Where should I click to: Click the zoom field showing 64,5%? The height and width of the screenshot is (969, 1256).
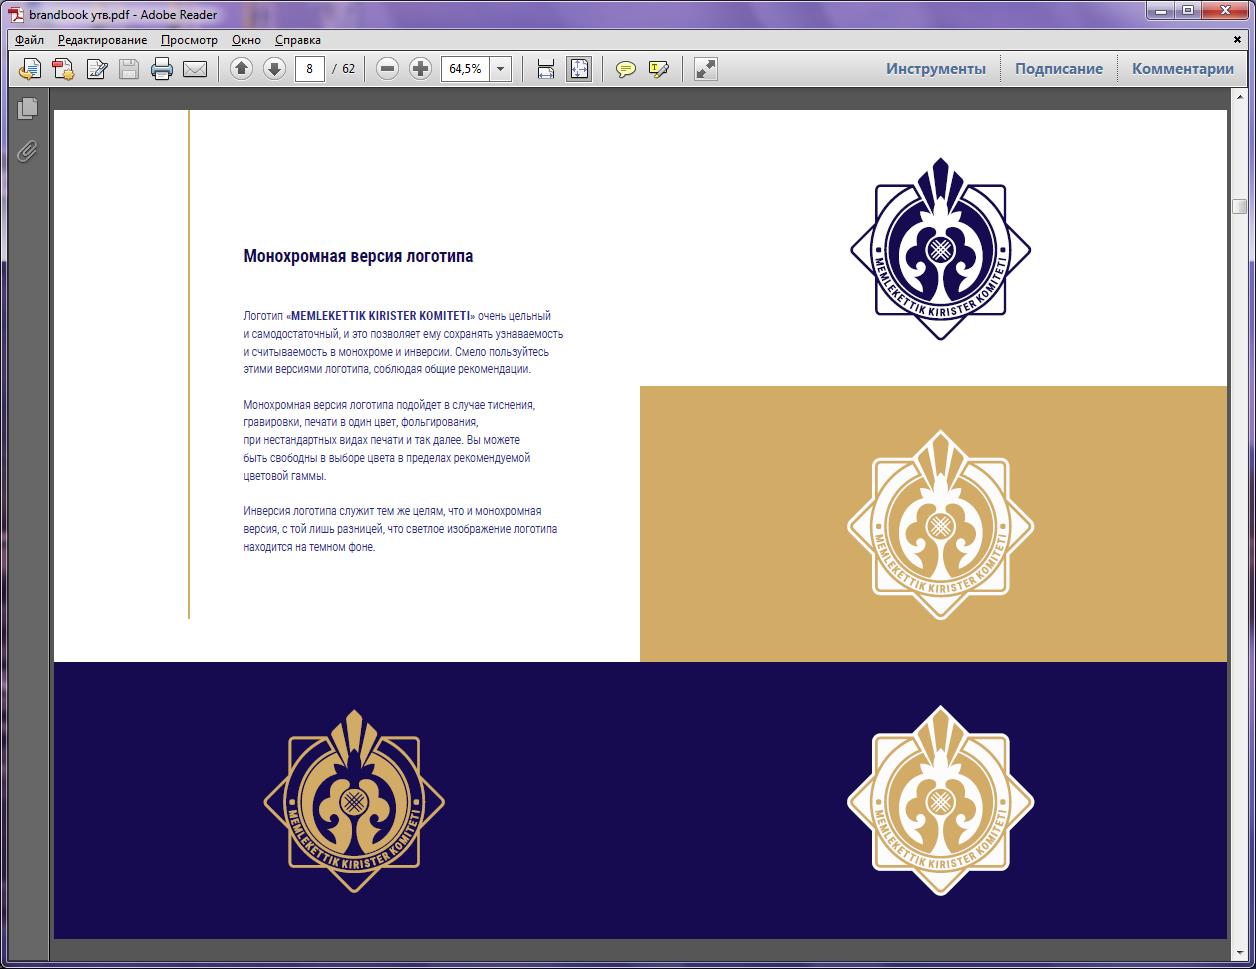465,69
